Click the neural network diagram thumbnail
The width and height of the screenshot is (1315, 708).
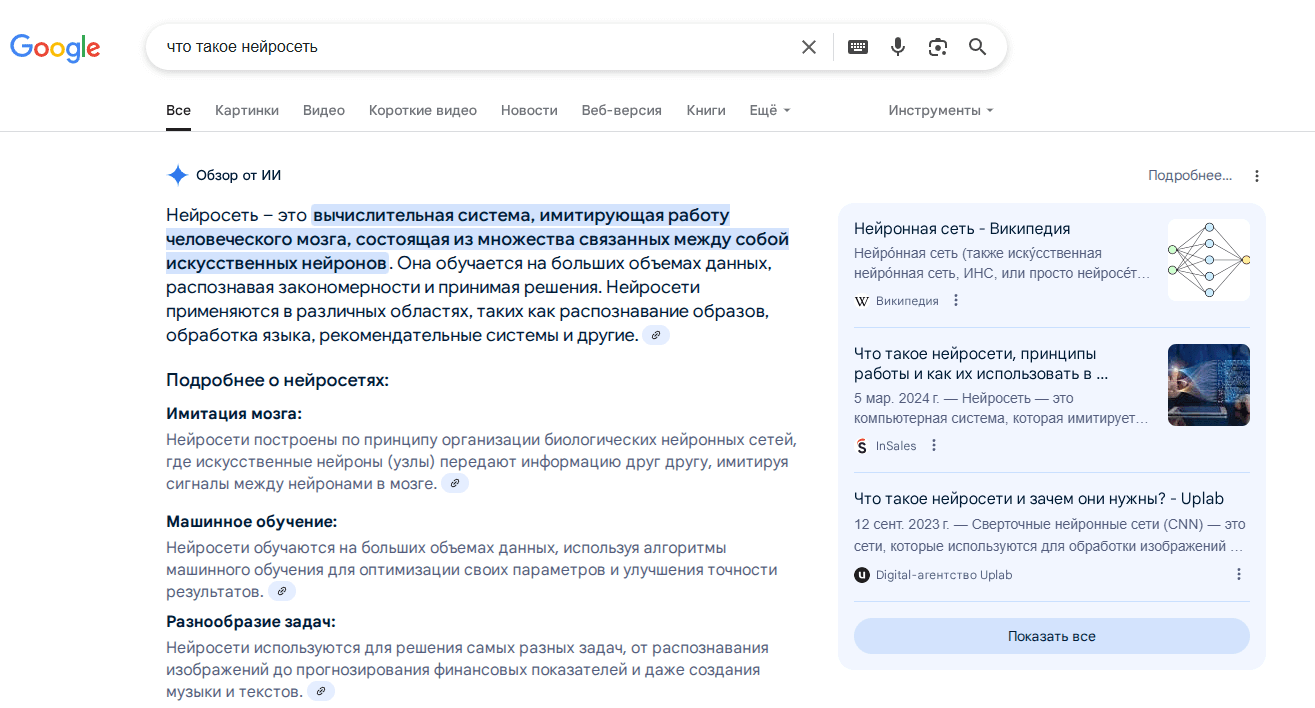tap(1208, 260)
